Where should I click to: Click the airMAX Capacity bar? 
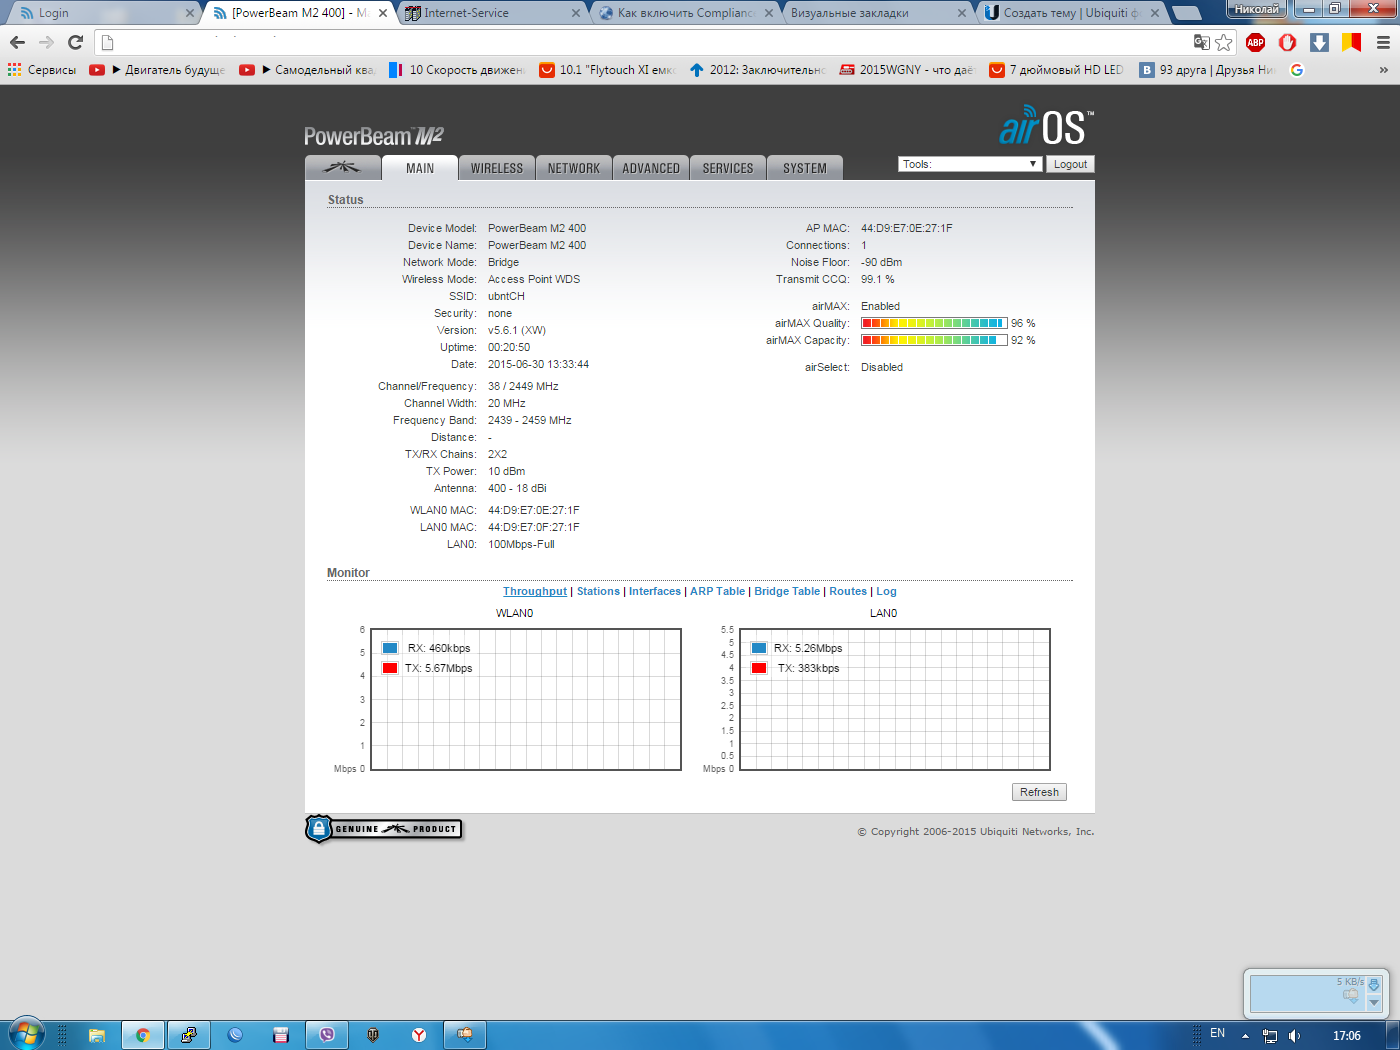[934, 340]
